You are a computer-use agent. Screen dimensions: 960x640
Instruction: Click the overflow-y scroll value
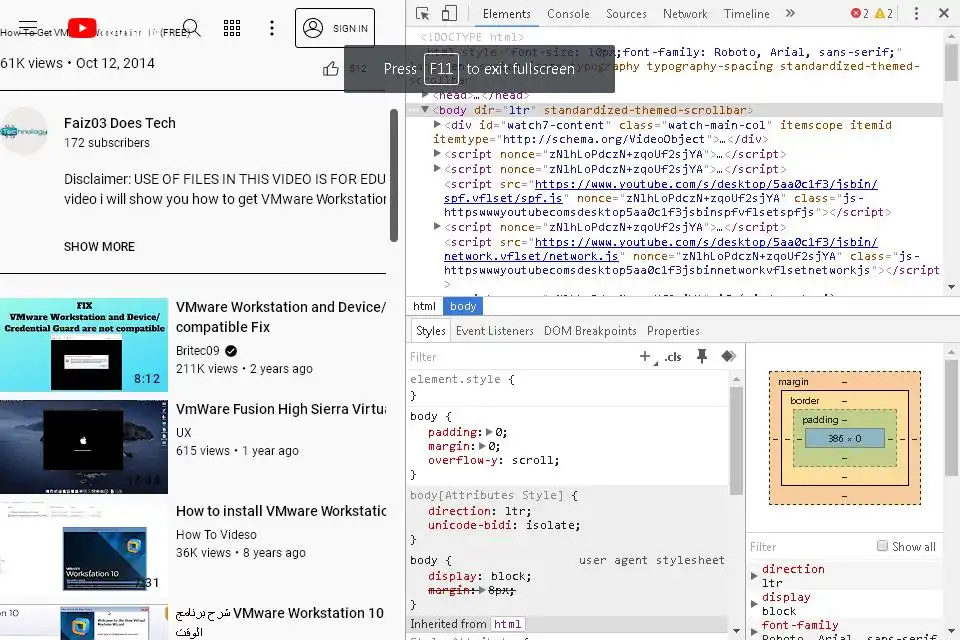533,460
